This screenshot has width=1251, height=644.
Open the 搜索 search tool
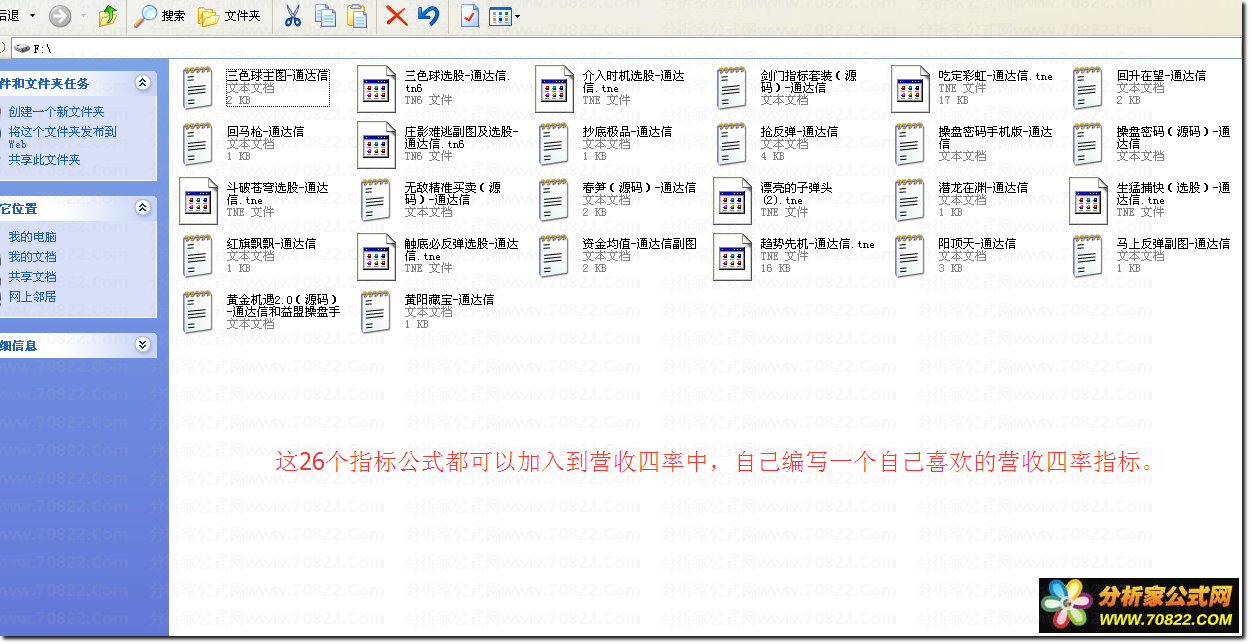click(161, 16)
